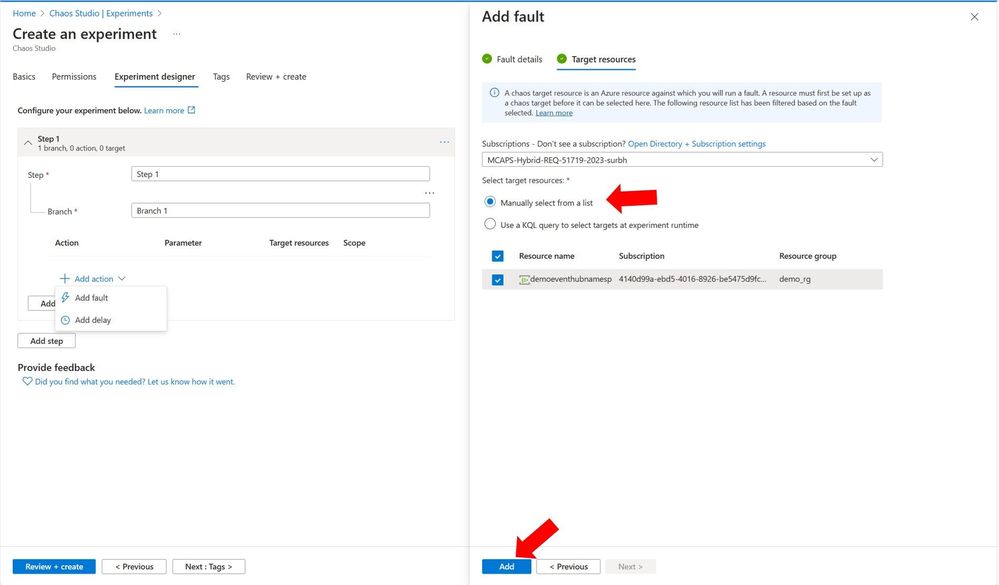Open Learn more link in info notice

click(554, 113)
